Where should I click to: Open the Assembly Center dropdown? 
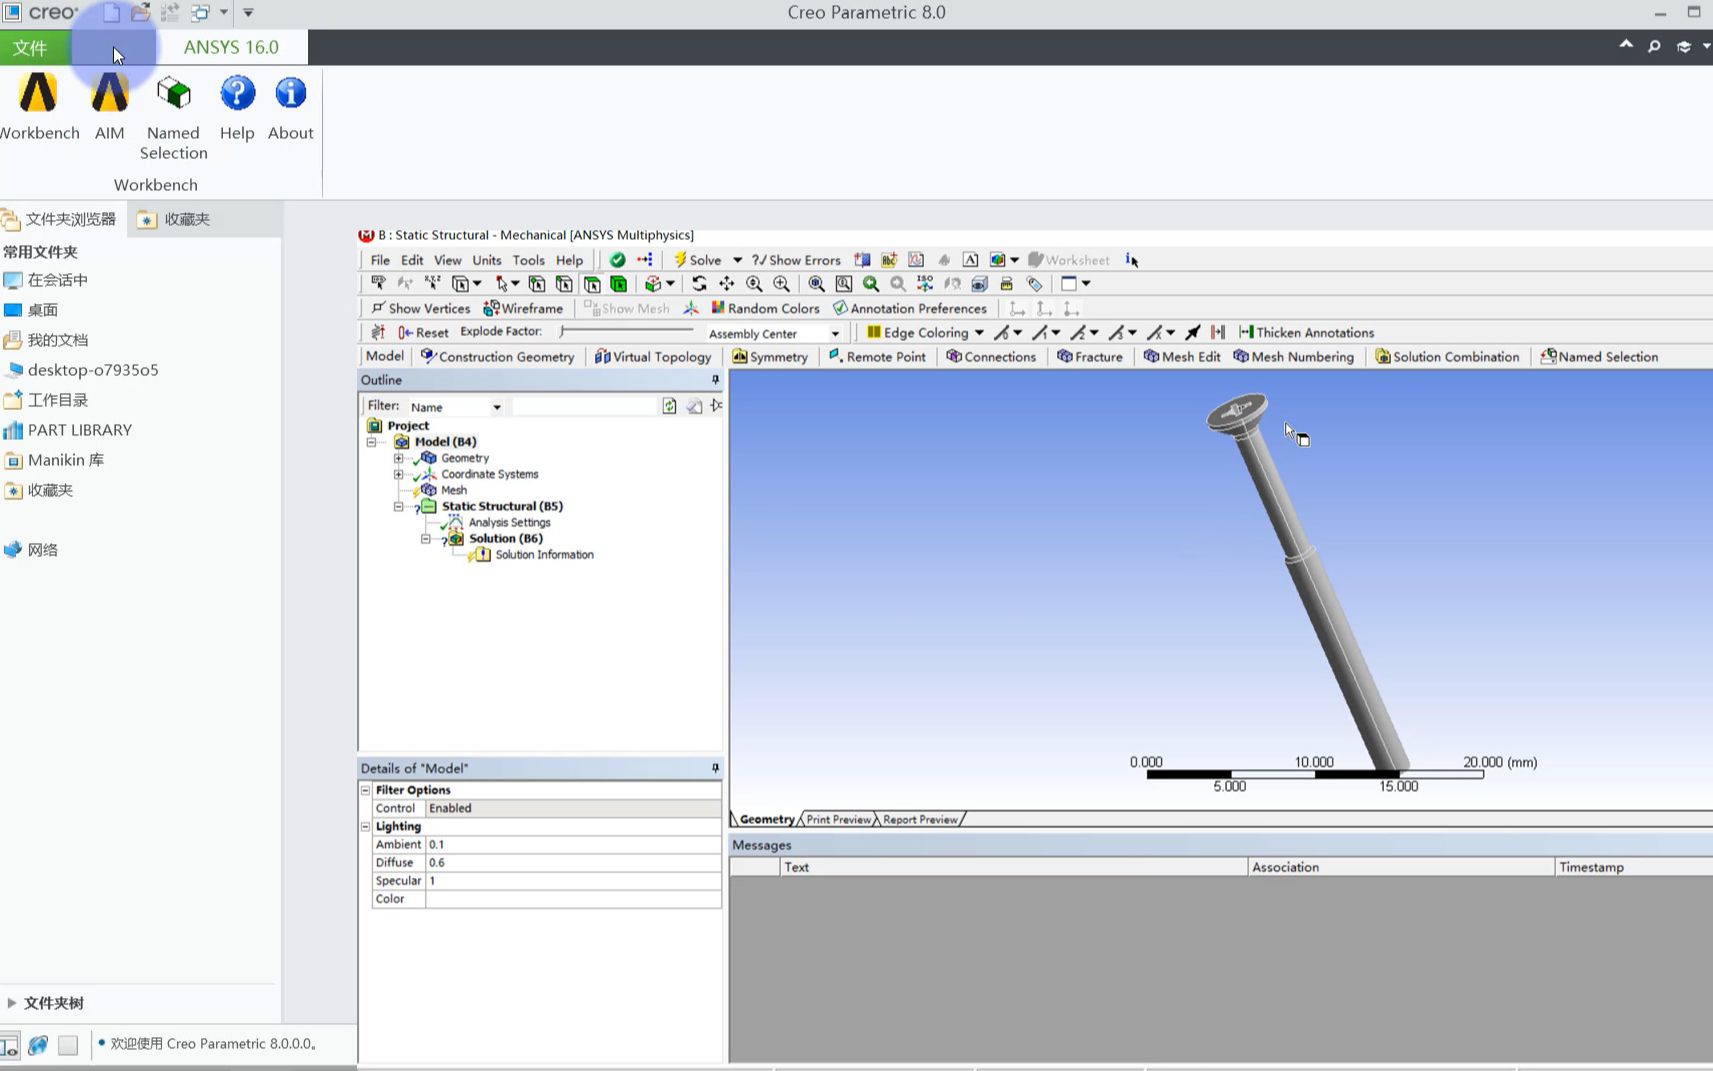tap(835, 334)
